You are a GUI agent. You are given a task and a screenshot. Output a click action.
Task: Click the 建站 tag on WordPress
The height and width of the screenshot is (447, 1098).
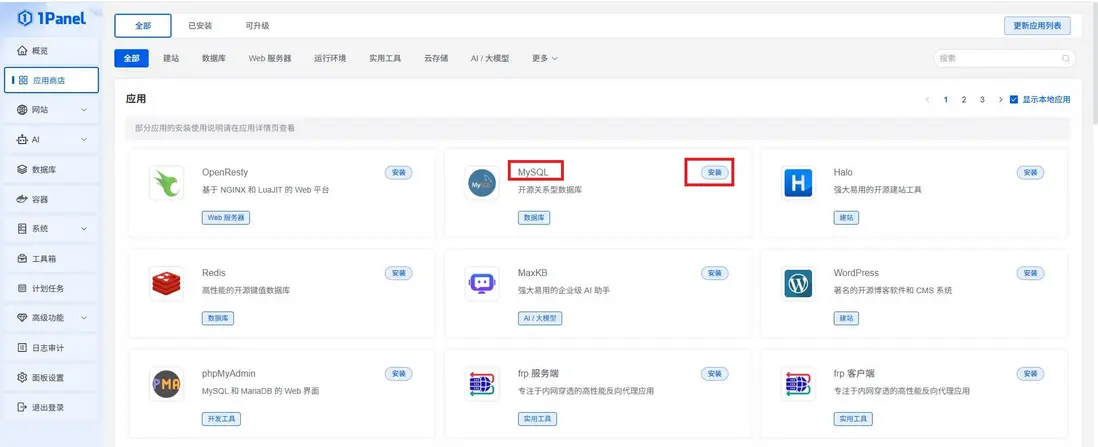point(846,318)
